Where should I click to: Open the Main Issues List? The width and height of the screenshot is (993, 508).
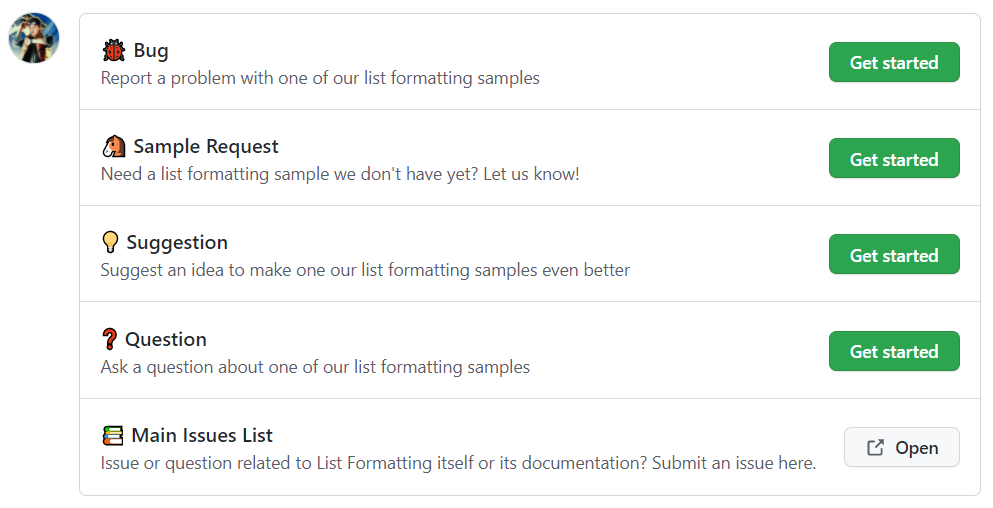902,447
